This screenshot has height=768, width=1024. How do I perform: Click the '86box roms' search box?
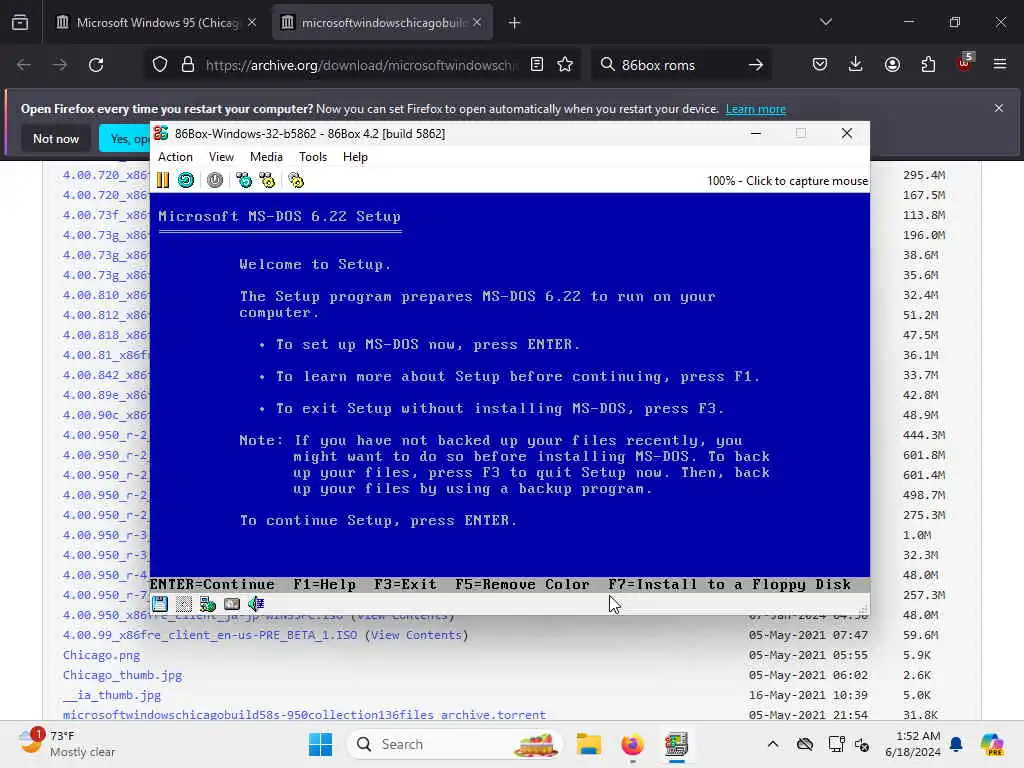(x=679, y=65)
